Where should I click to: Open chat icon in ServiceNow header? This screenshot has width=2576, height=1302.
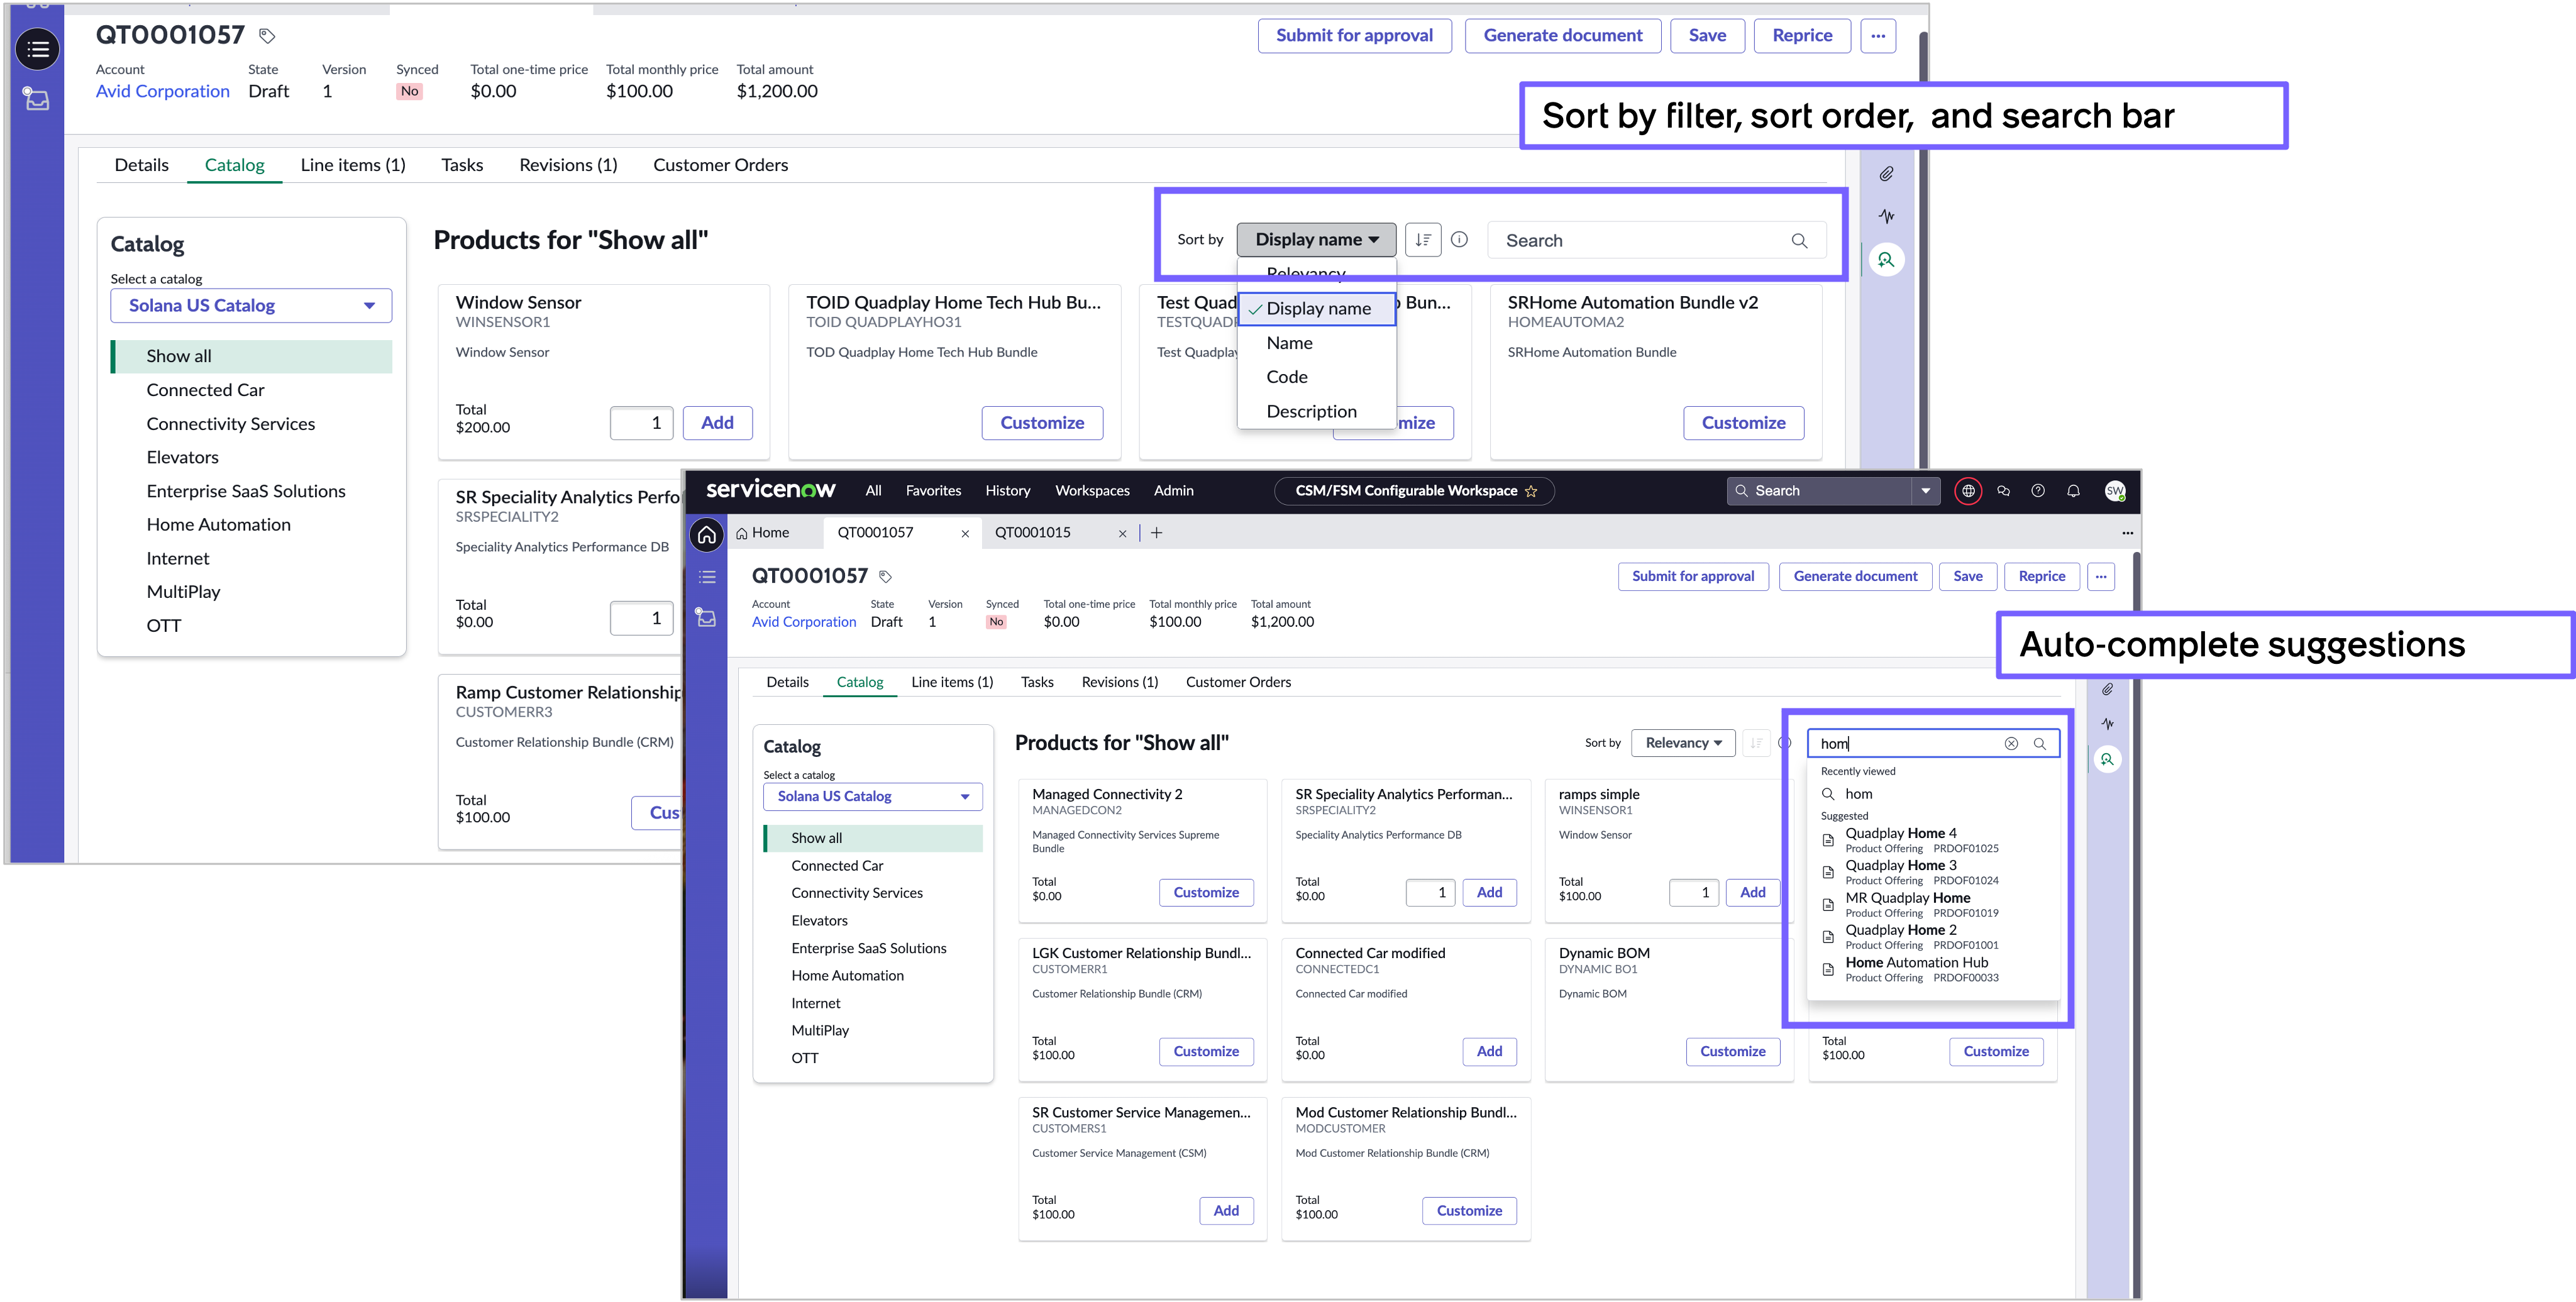[2003, 491]
